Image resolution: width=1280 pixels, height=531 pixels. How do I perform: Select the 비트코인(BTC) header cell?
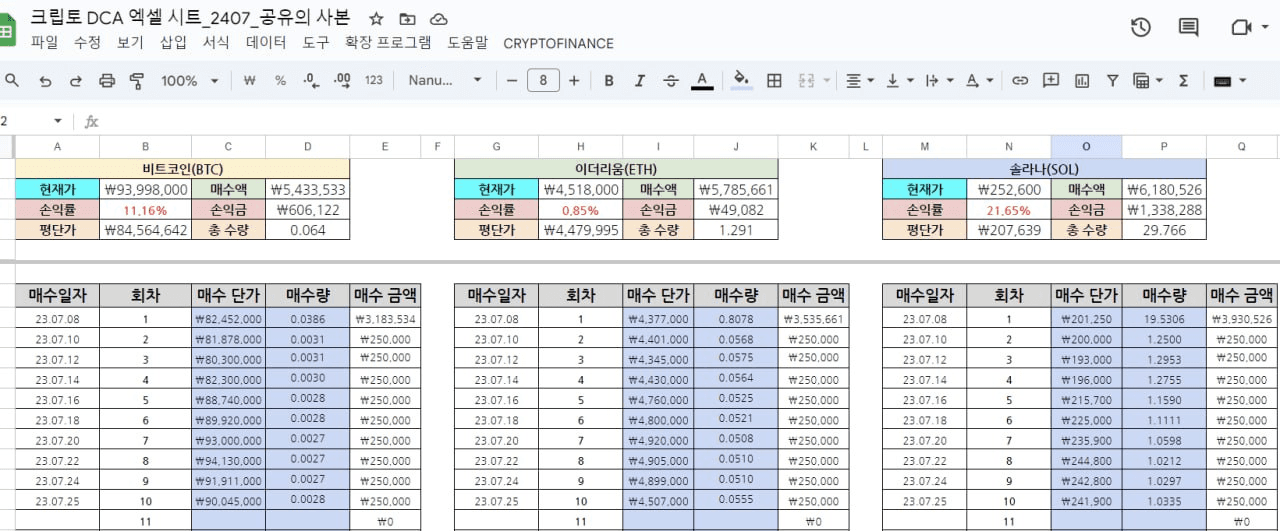(182, 169)
